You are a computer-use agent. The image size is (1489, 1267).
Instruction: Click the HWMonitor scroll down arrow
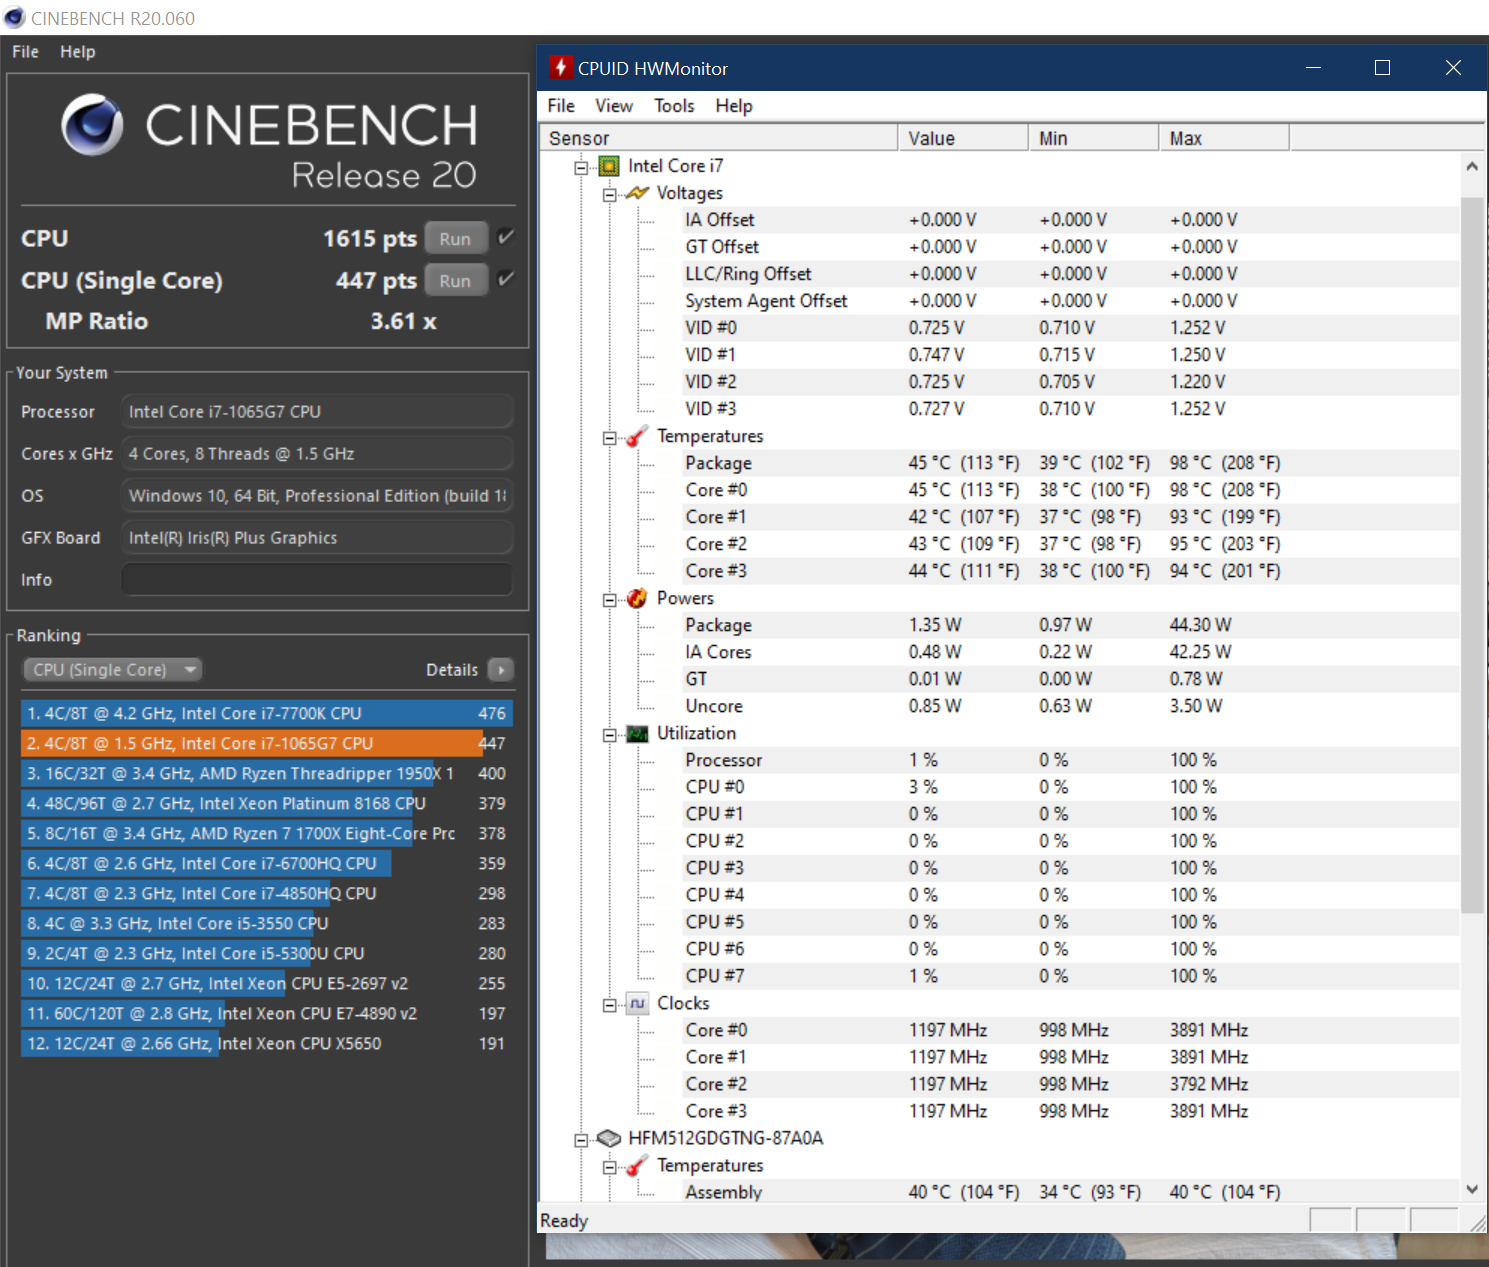click(x=1471, y=1189)
